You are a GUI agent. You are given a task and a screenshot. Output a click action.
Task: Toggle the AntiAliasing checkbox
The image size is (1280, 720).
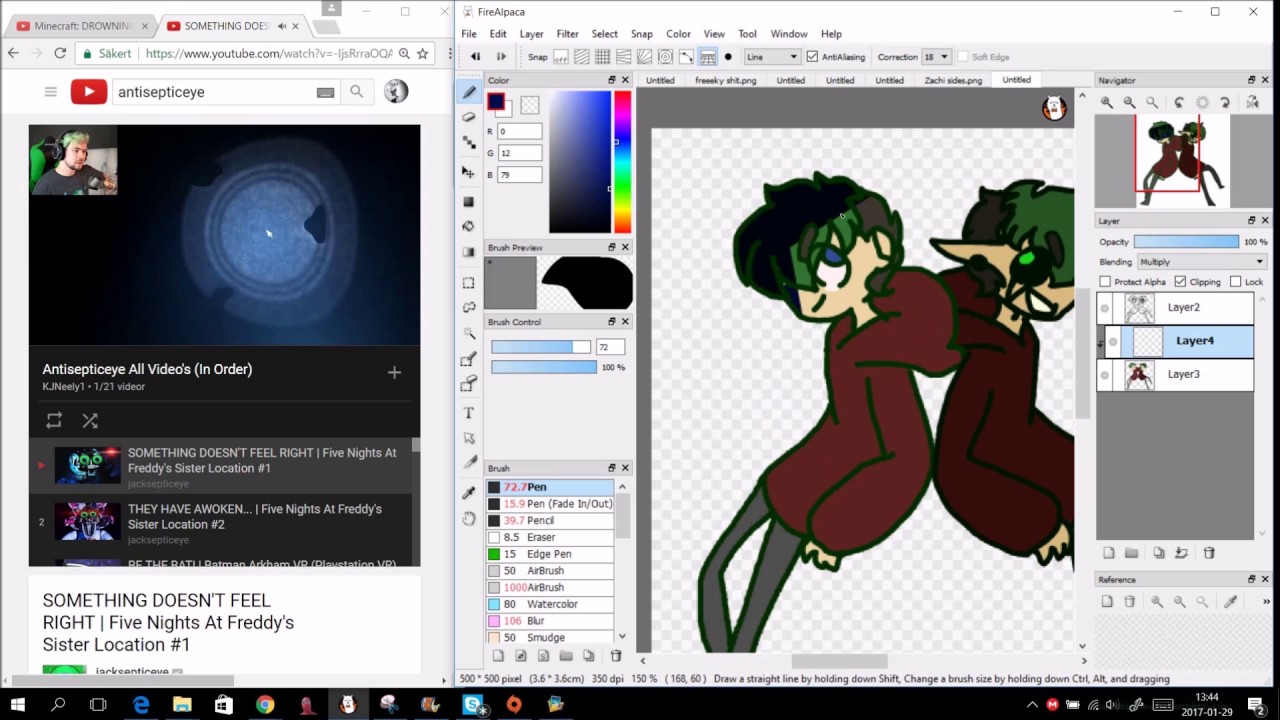[812, 57]
